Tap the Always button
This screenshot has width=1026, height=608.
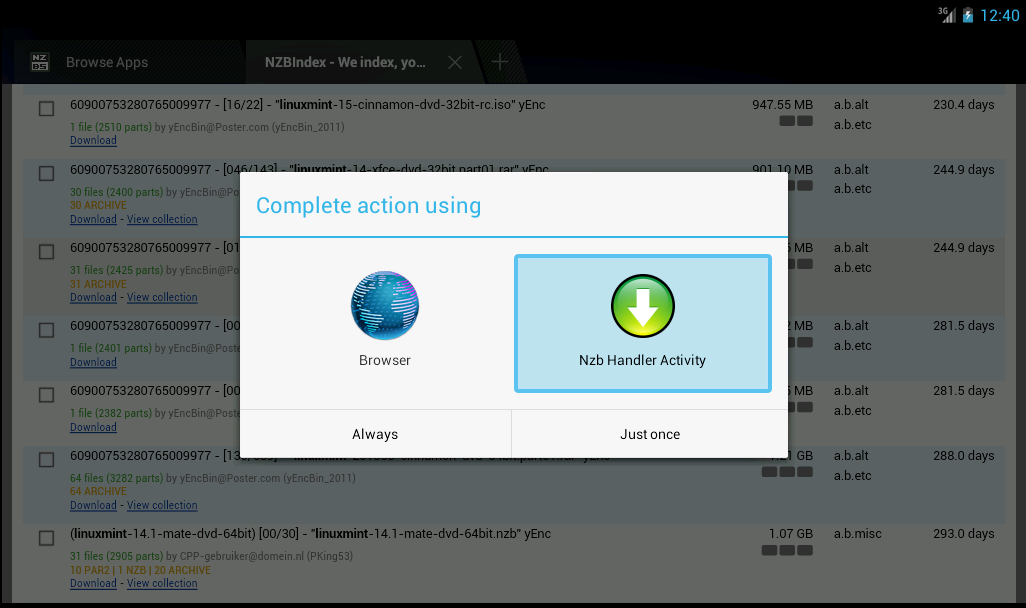click(375, 434)
